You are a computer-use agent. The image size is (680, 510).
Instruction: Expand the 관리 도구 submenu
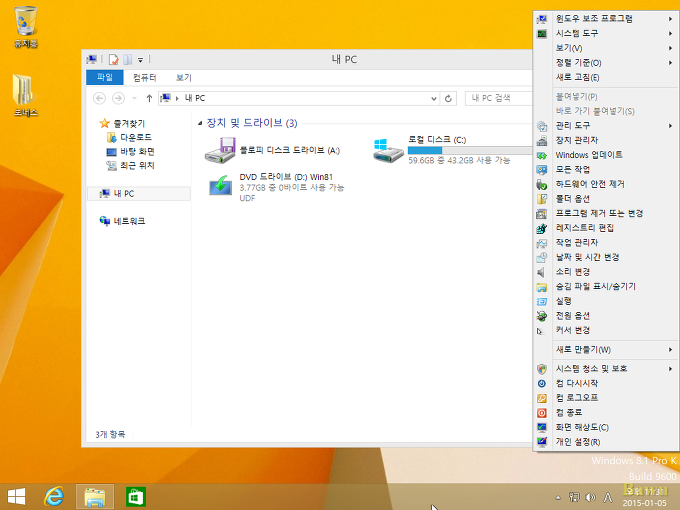606,125
